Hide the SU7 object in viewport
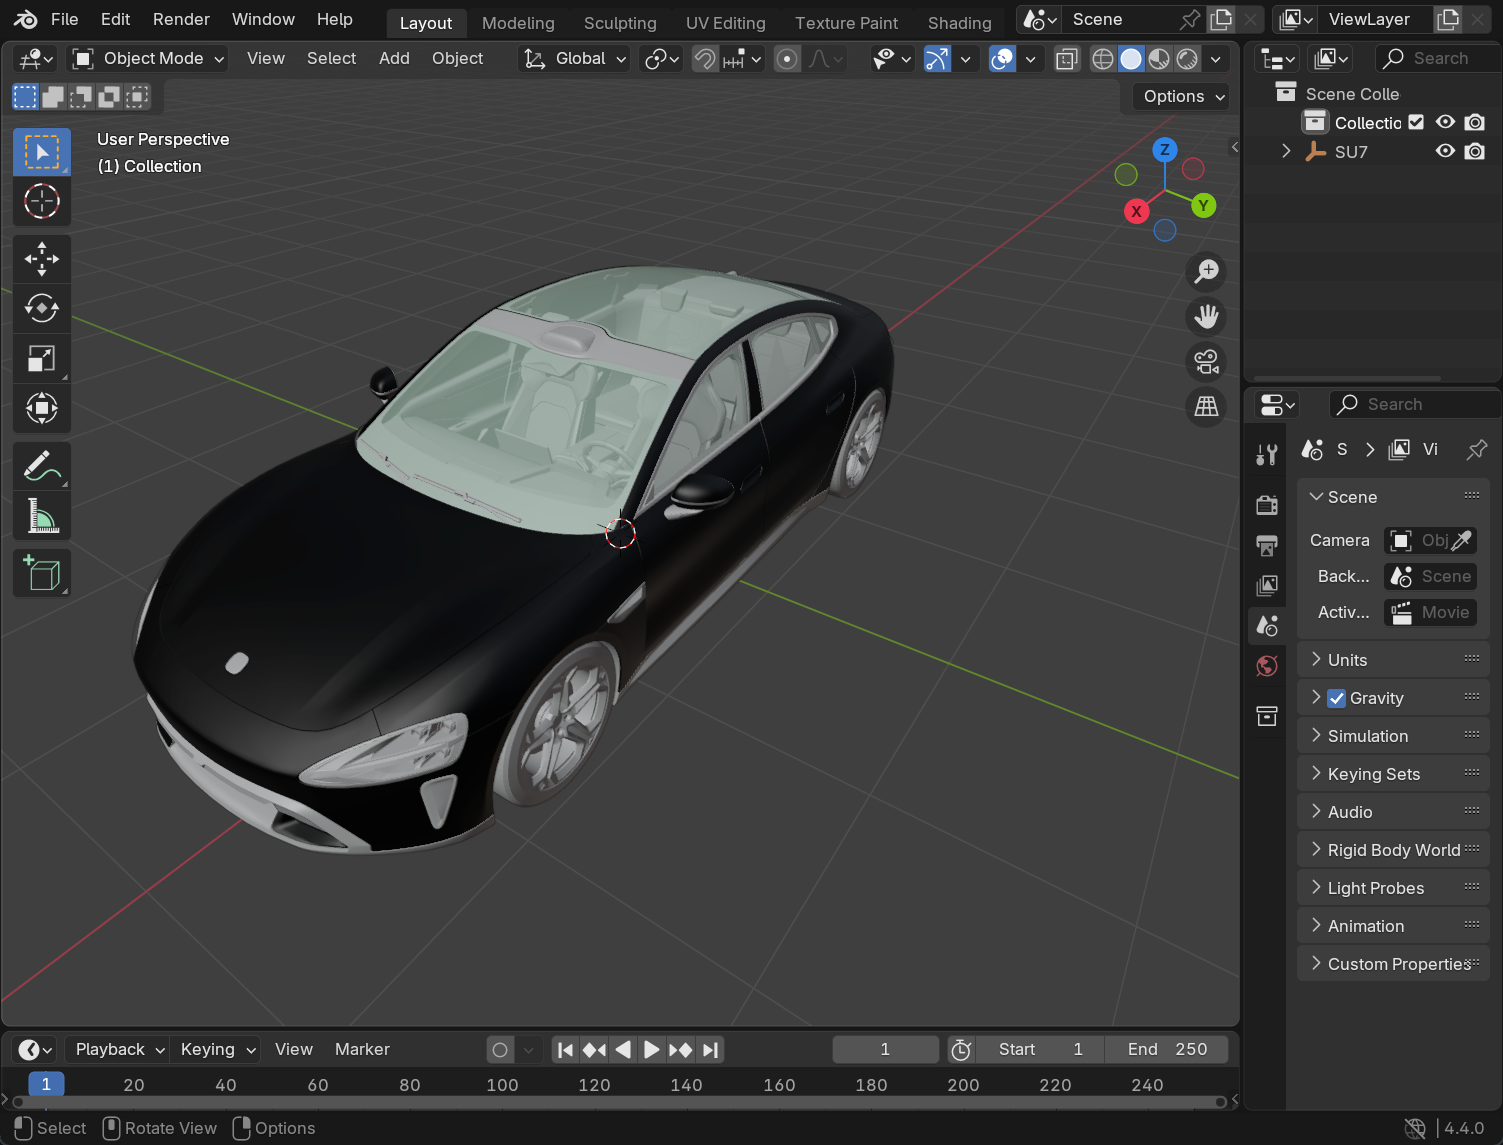1503x1145 pixels. click(x=1445, y=151)
